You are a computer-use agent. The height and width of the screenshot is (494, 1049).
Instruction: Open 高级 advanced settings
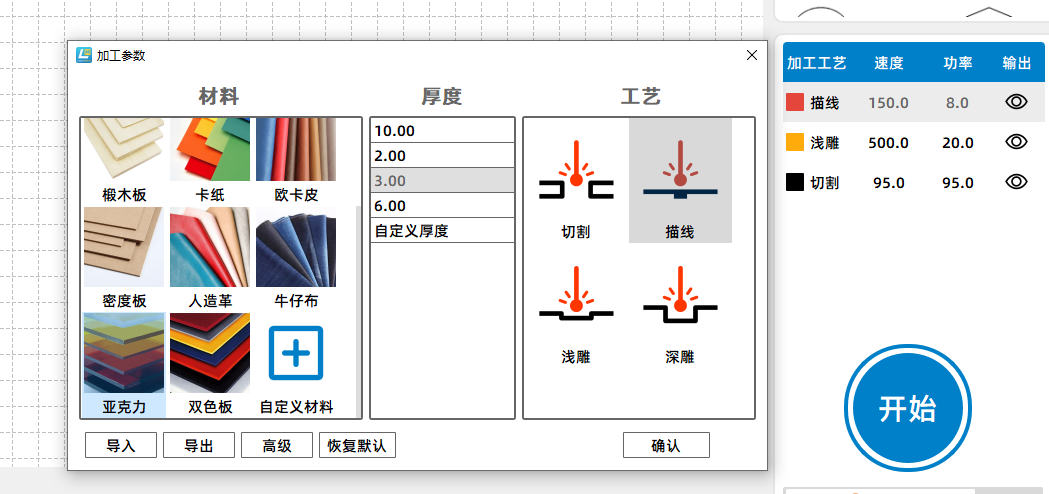(277, 446)
